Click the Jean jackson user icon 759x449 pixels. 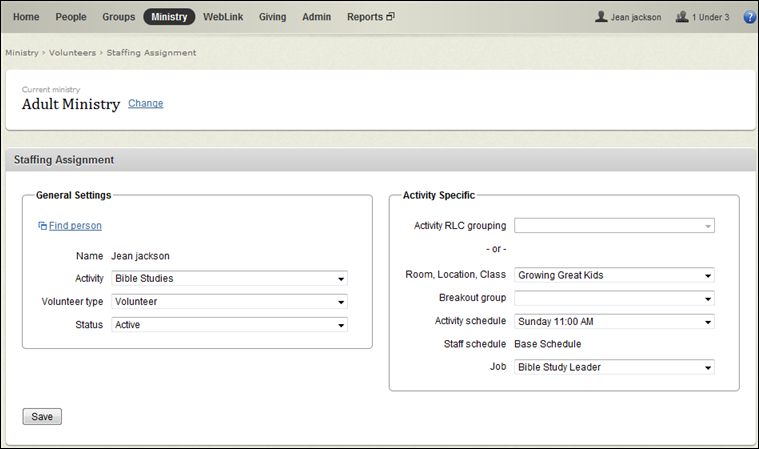point(601,17)
